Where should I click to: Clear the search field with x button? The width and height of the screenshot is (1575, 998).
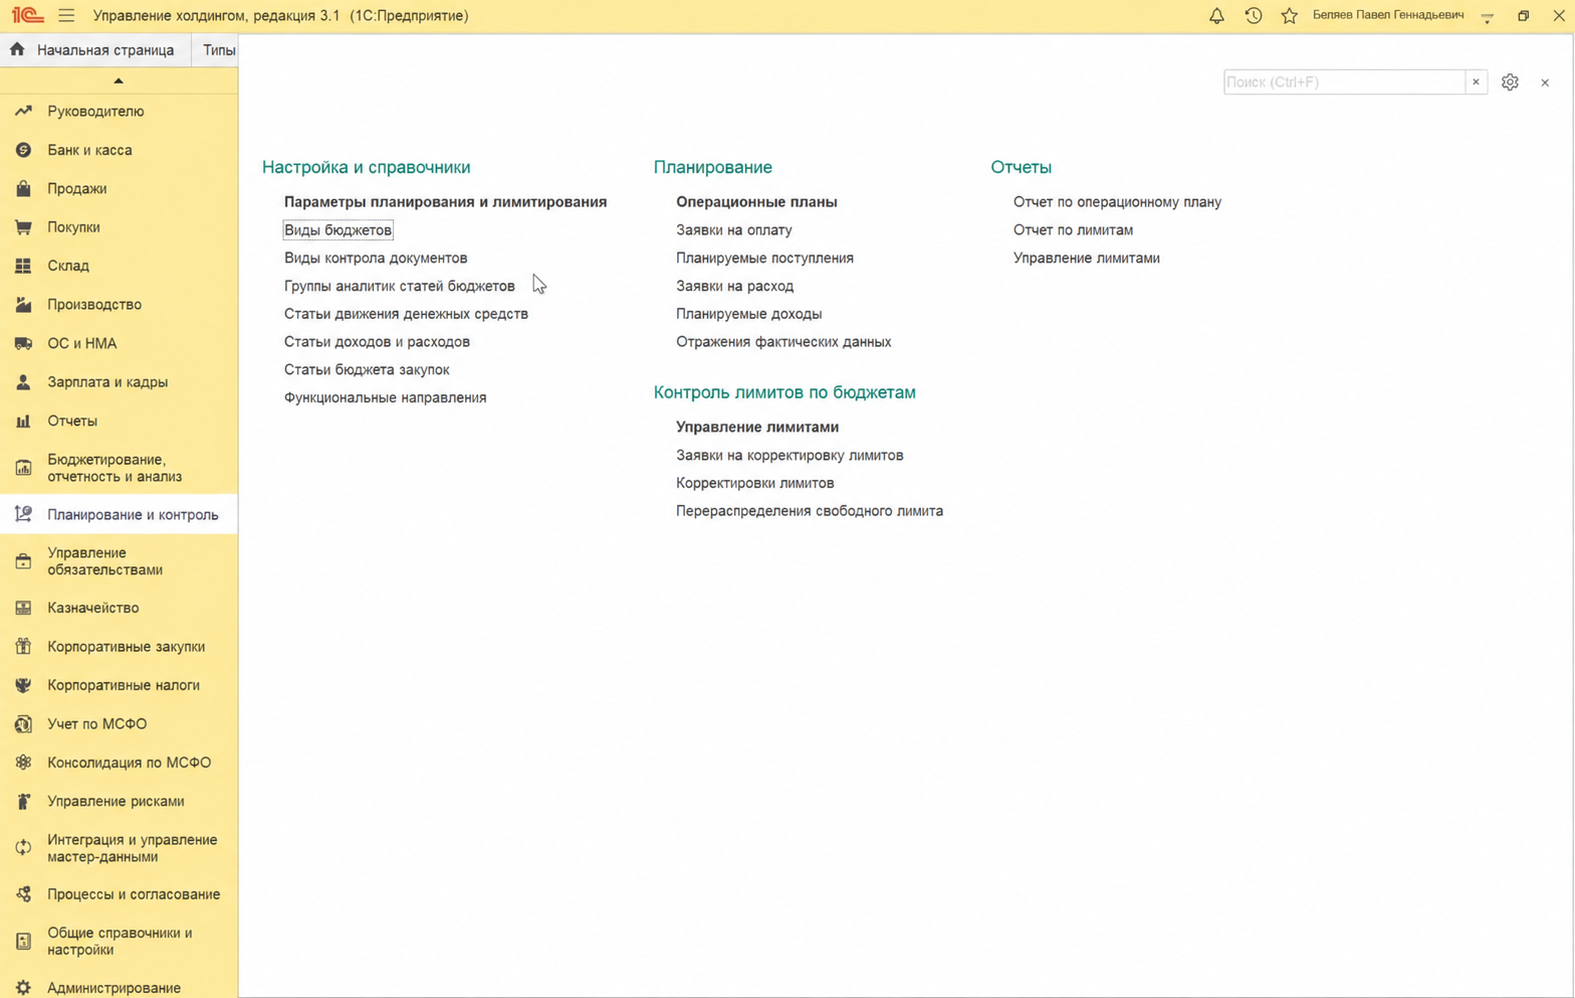click(x=1476, y=82)
